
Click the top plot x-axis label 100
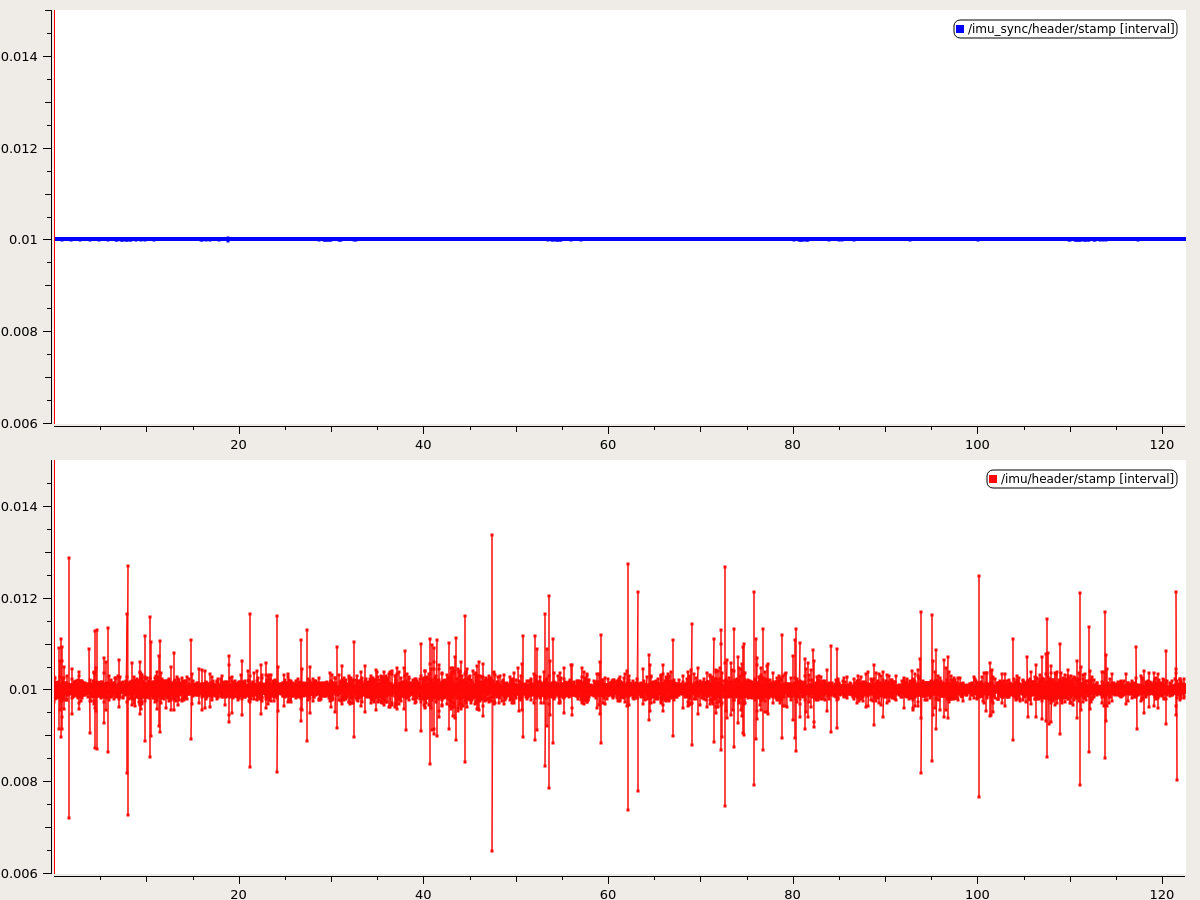click(x=977, y=444)
